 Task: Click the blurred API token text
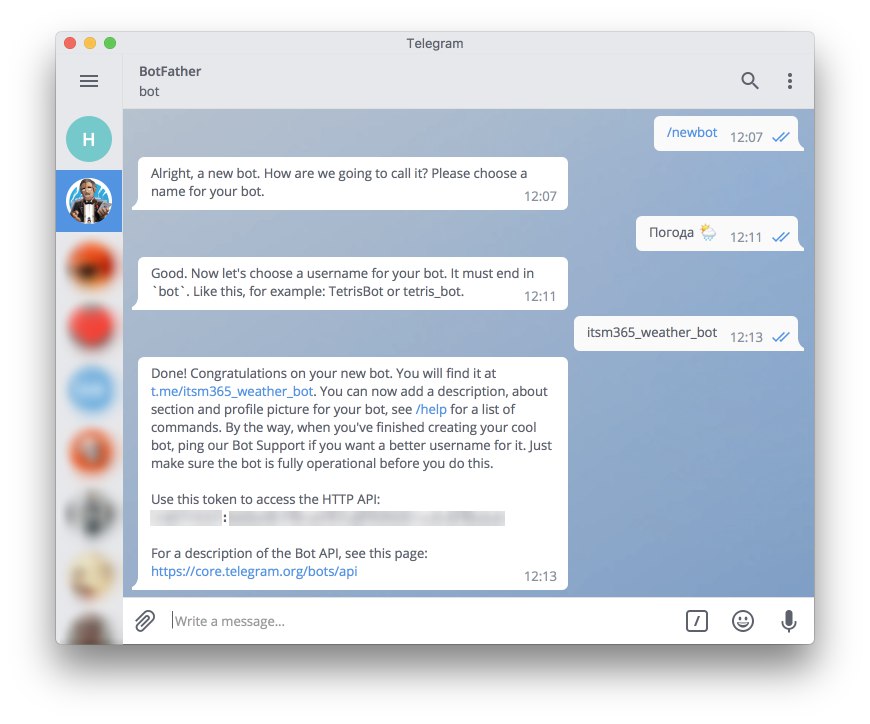click(328, 518)
